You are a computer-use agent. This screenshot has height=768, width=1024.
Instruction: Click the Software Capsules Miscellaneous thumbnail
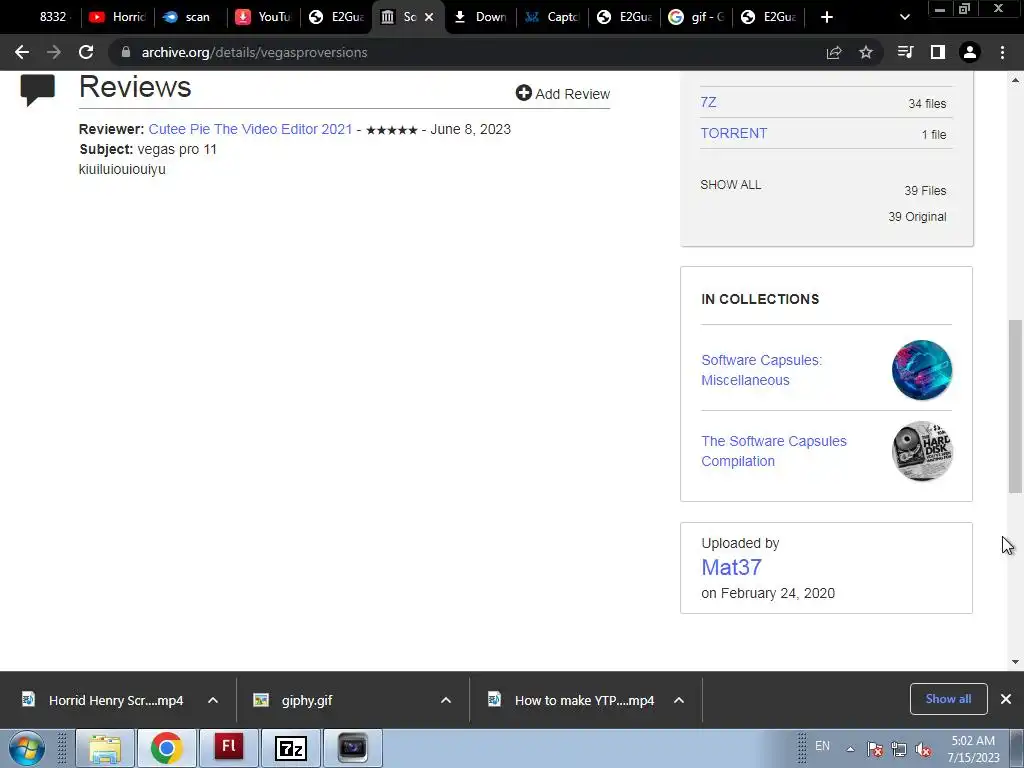pos(921,370)
